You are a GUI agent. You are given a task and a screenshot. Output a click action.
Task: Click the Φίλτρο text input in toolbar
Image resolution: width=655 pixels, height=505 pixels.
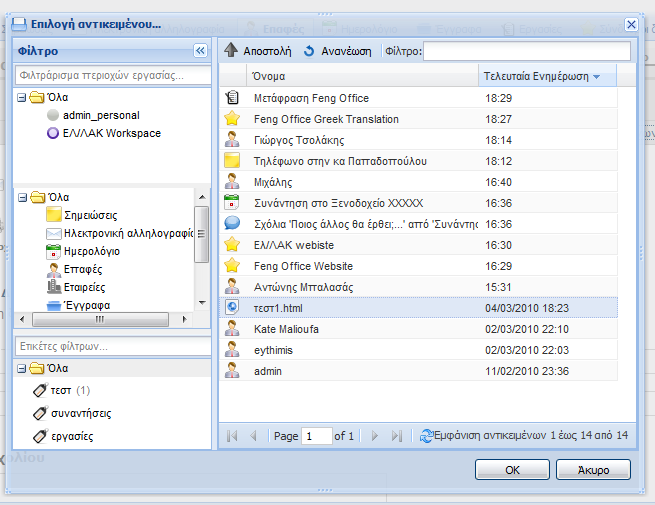[x=528, y=51]
